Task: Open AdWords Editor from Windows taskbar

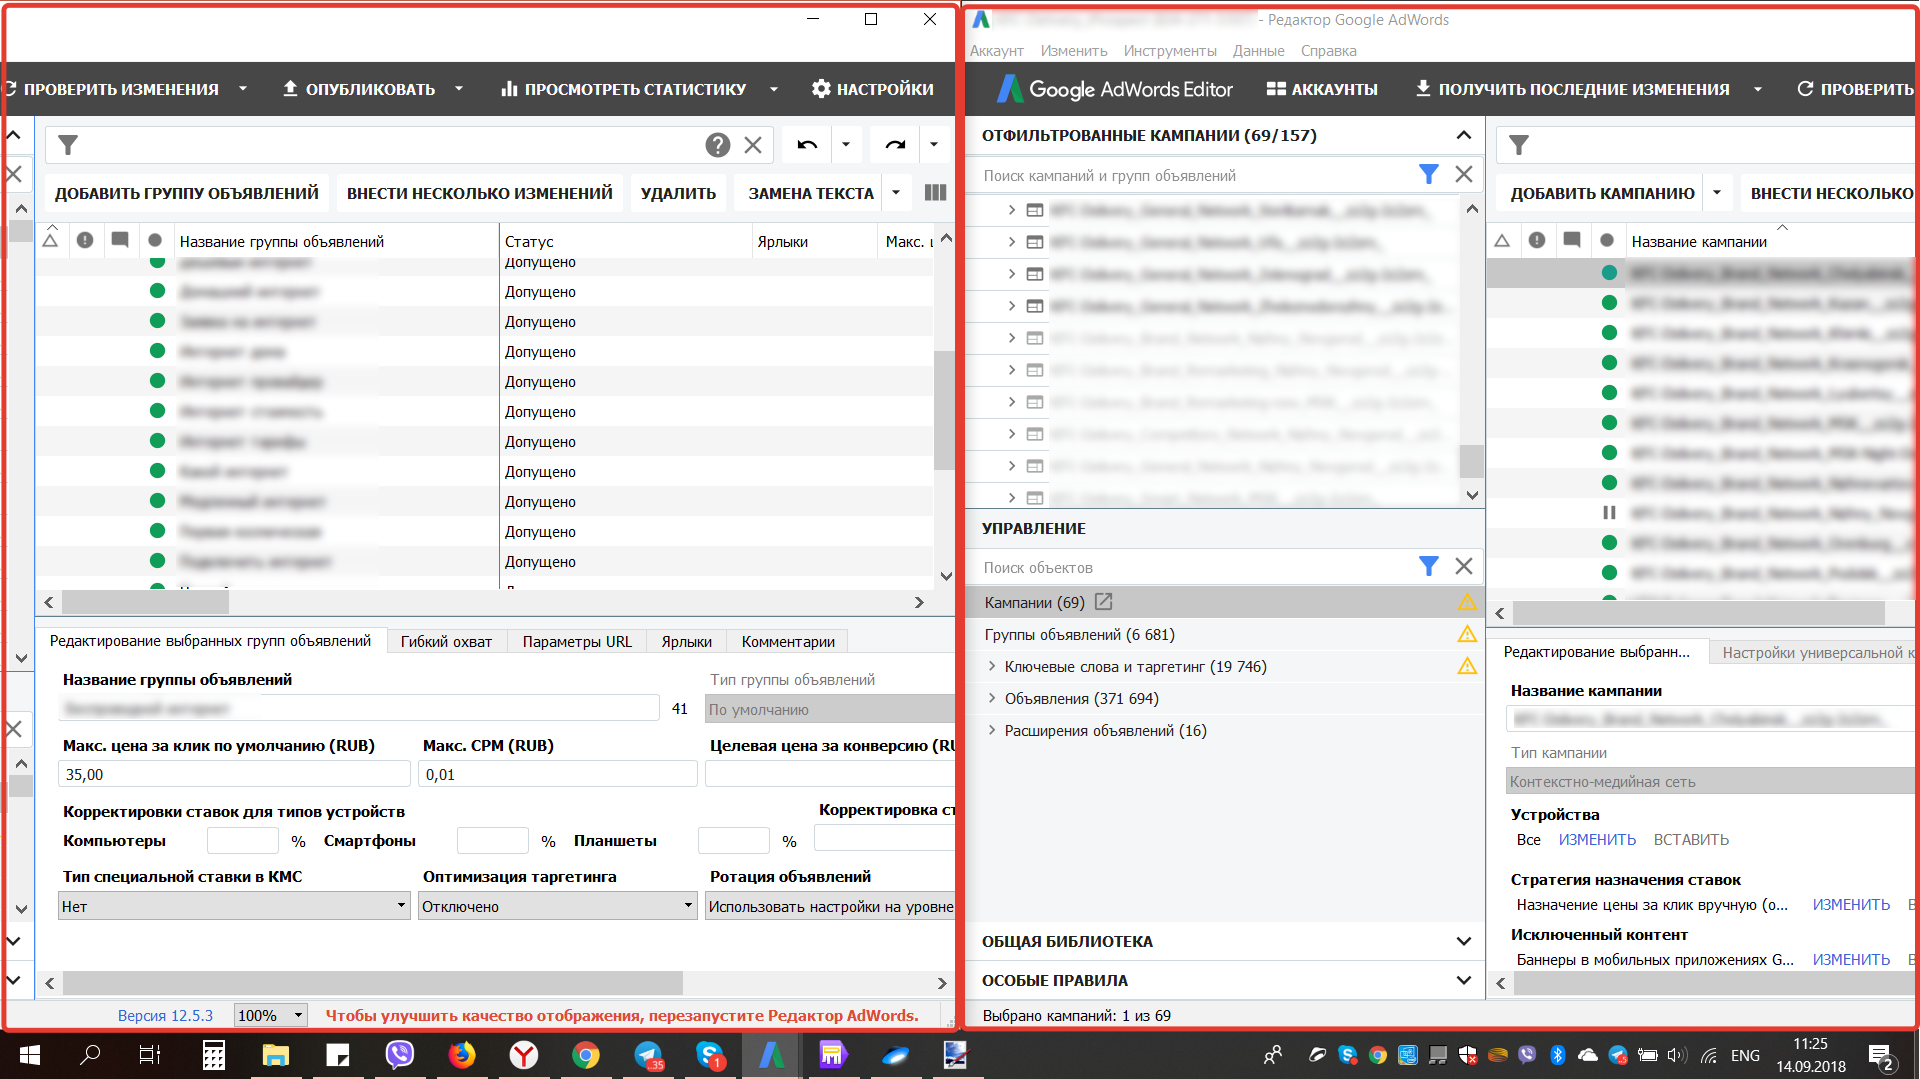Action: [770, 1055]
